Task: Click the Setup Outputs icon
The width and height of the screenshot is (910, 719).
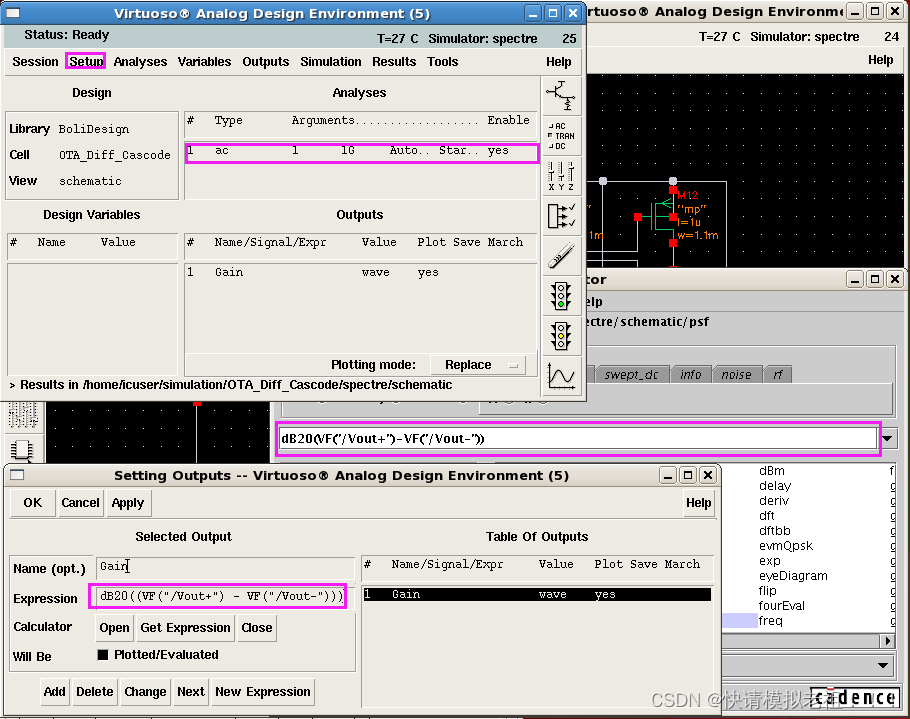Action: 562,216
